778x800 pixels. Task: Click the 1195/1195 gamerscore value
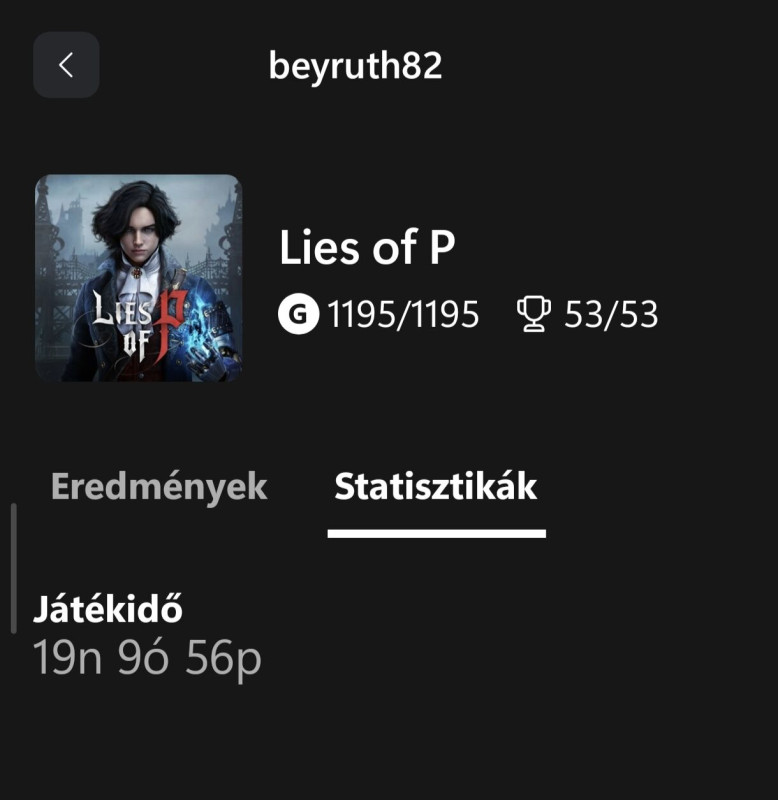(x=403, y=315)
